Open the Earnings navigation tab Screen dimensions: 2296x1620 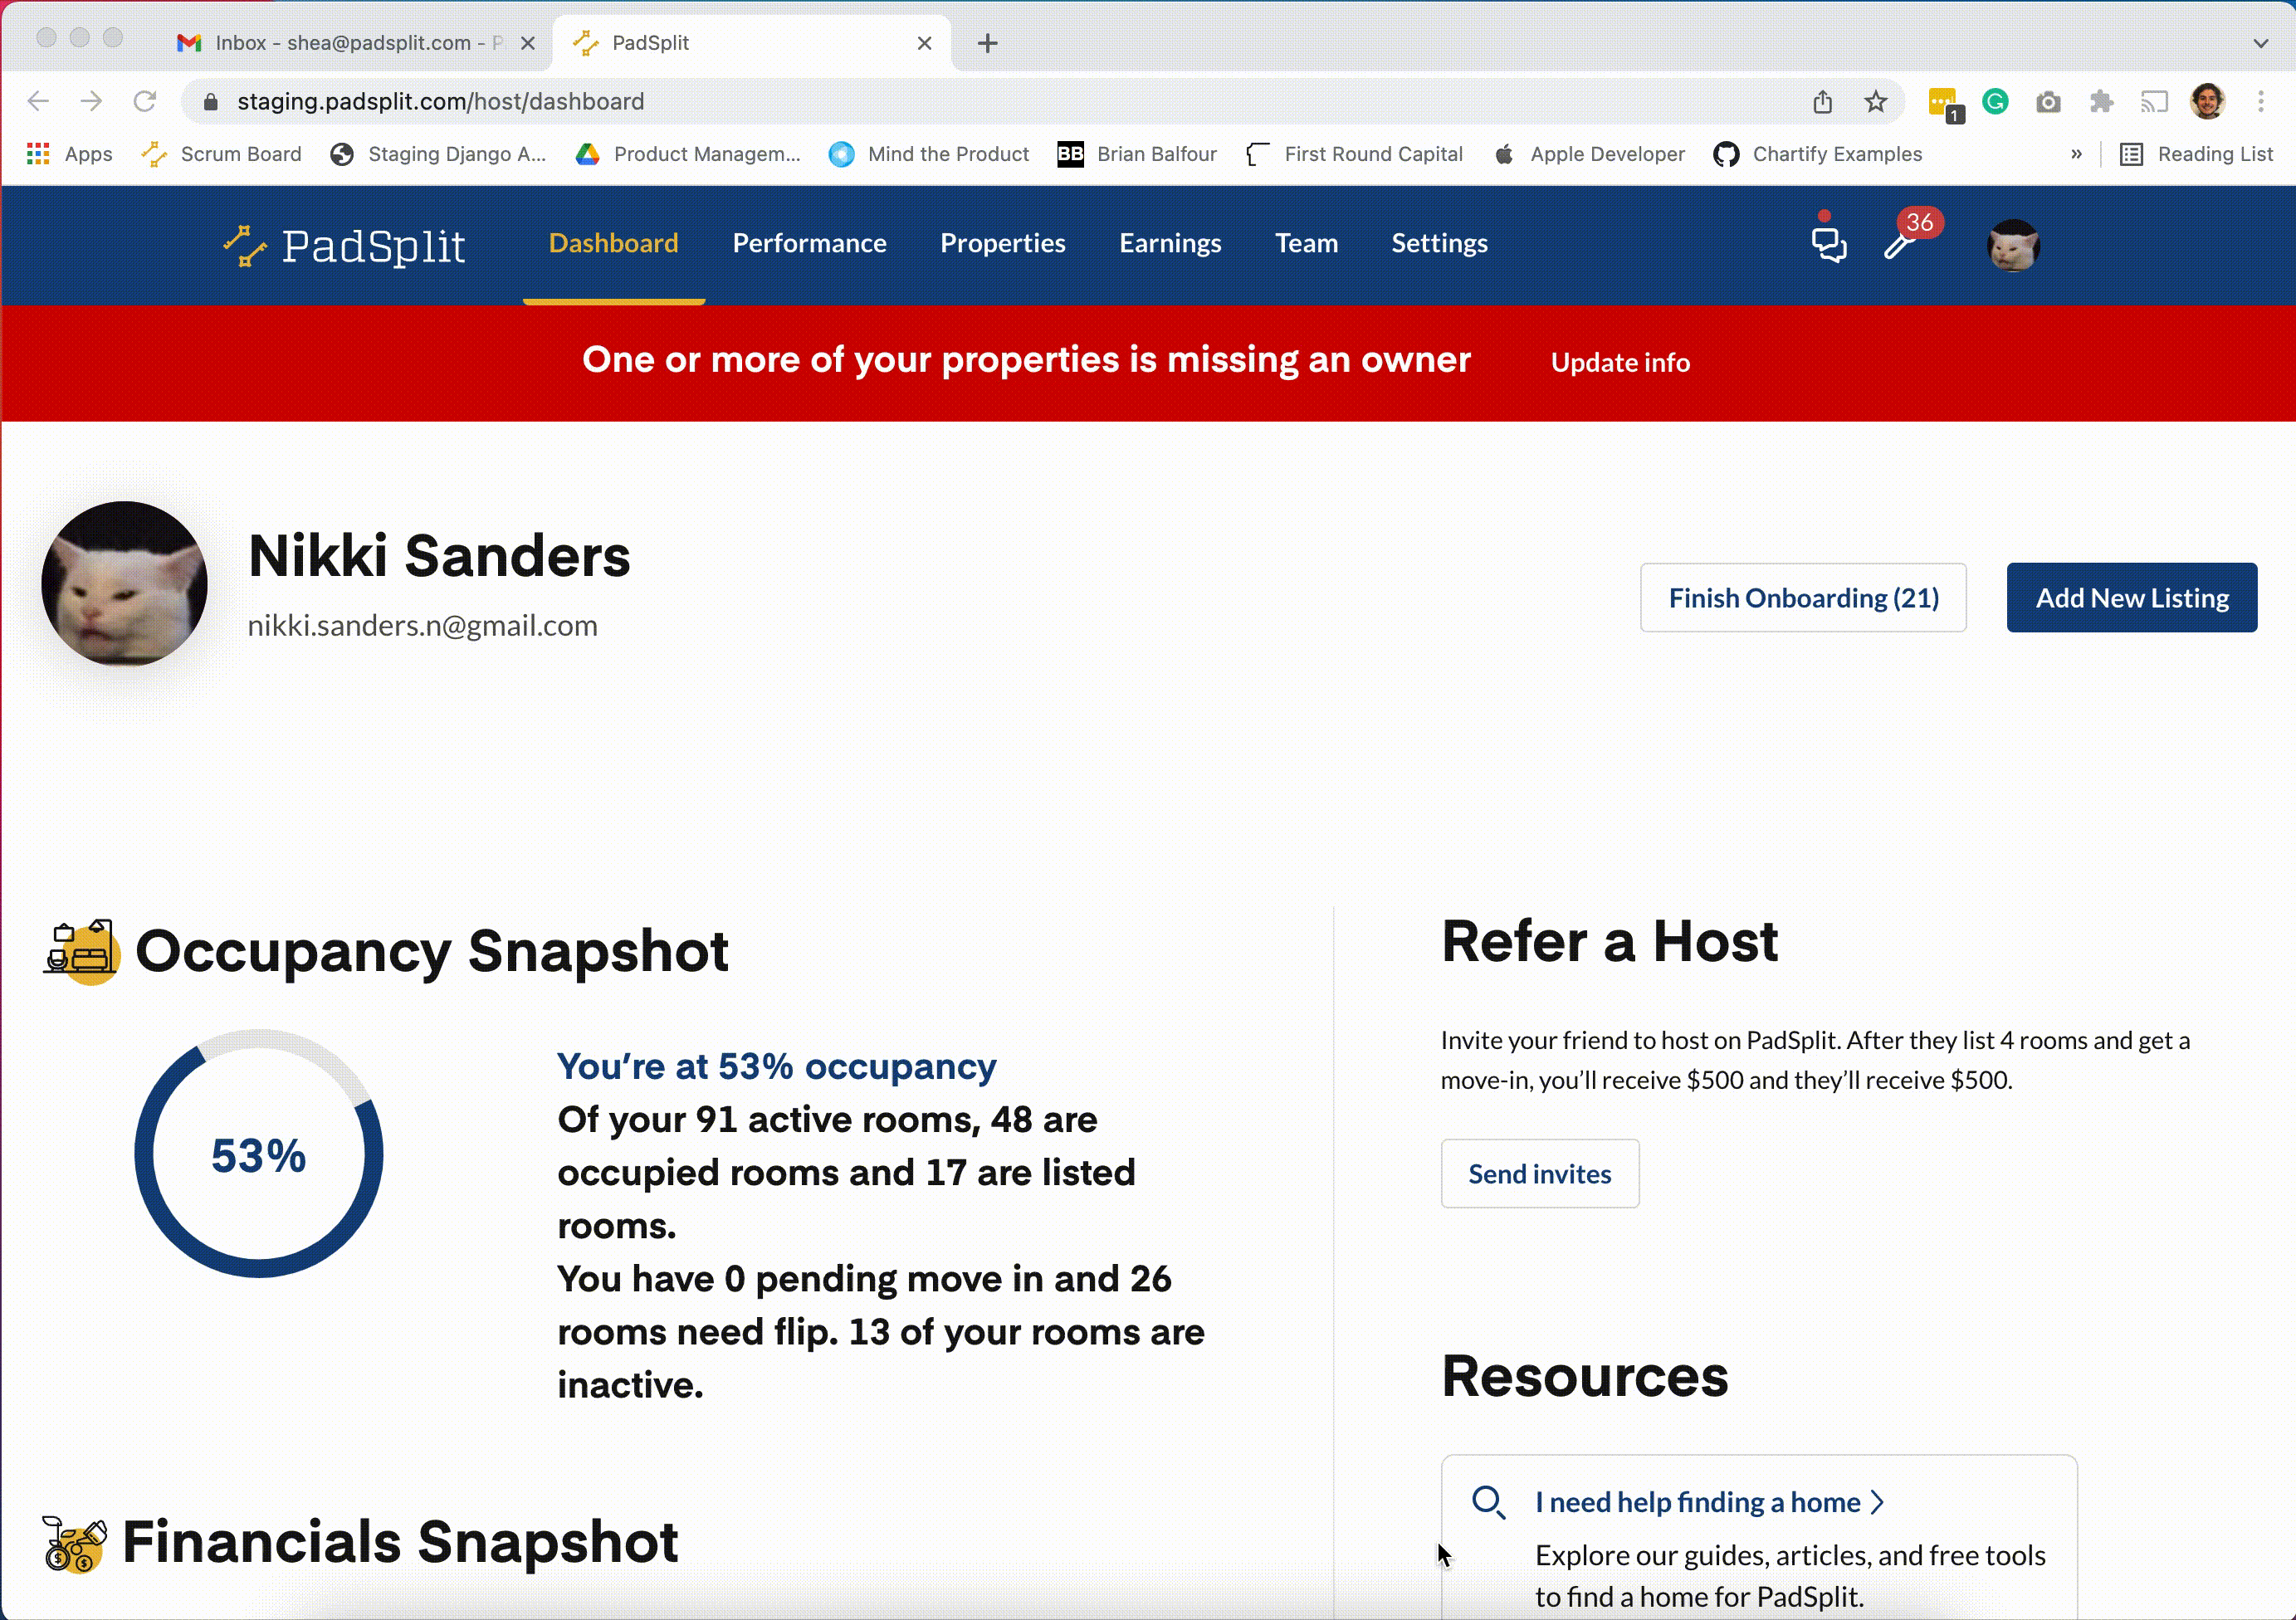tap(1169, 242)
